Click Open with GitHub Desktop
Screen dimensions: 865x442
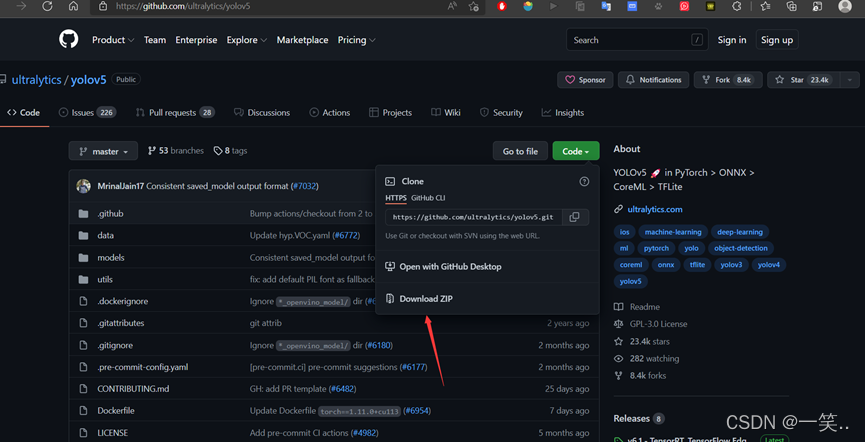(x=450, y=267)
